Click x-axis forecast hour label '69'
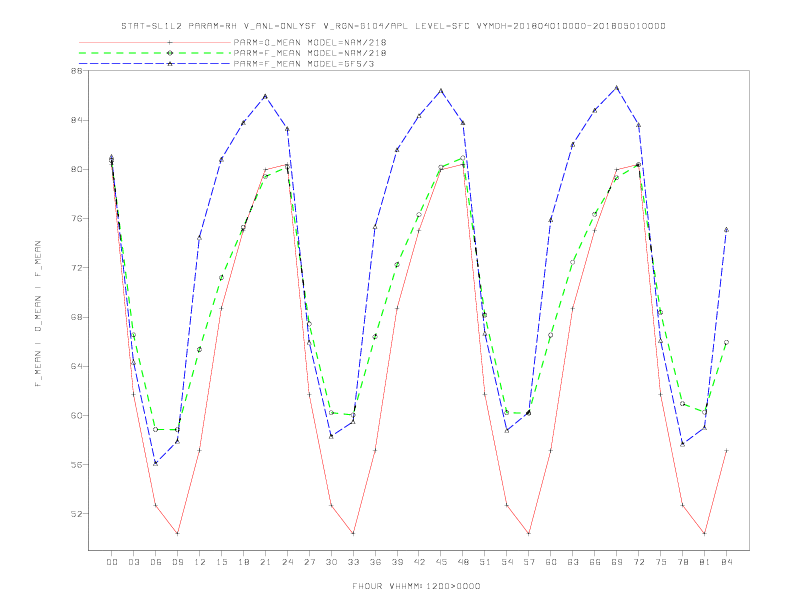The width and height of the screenshot is (792, 612). click(617, 562)
